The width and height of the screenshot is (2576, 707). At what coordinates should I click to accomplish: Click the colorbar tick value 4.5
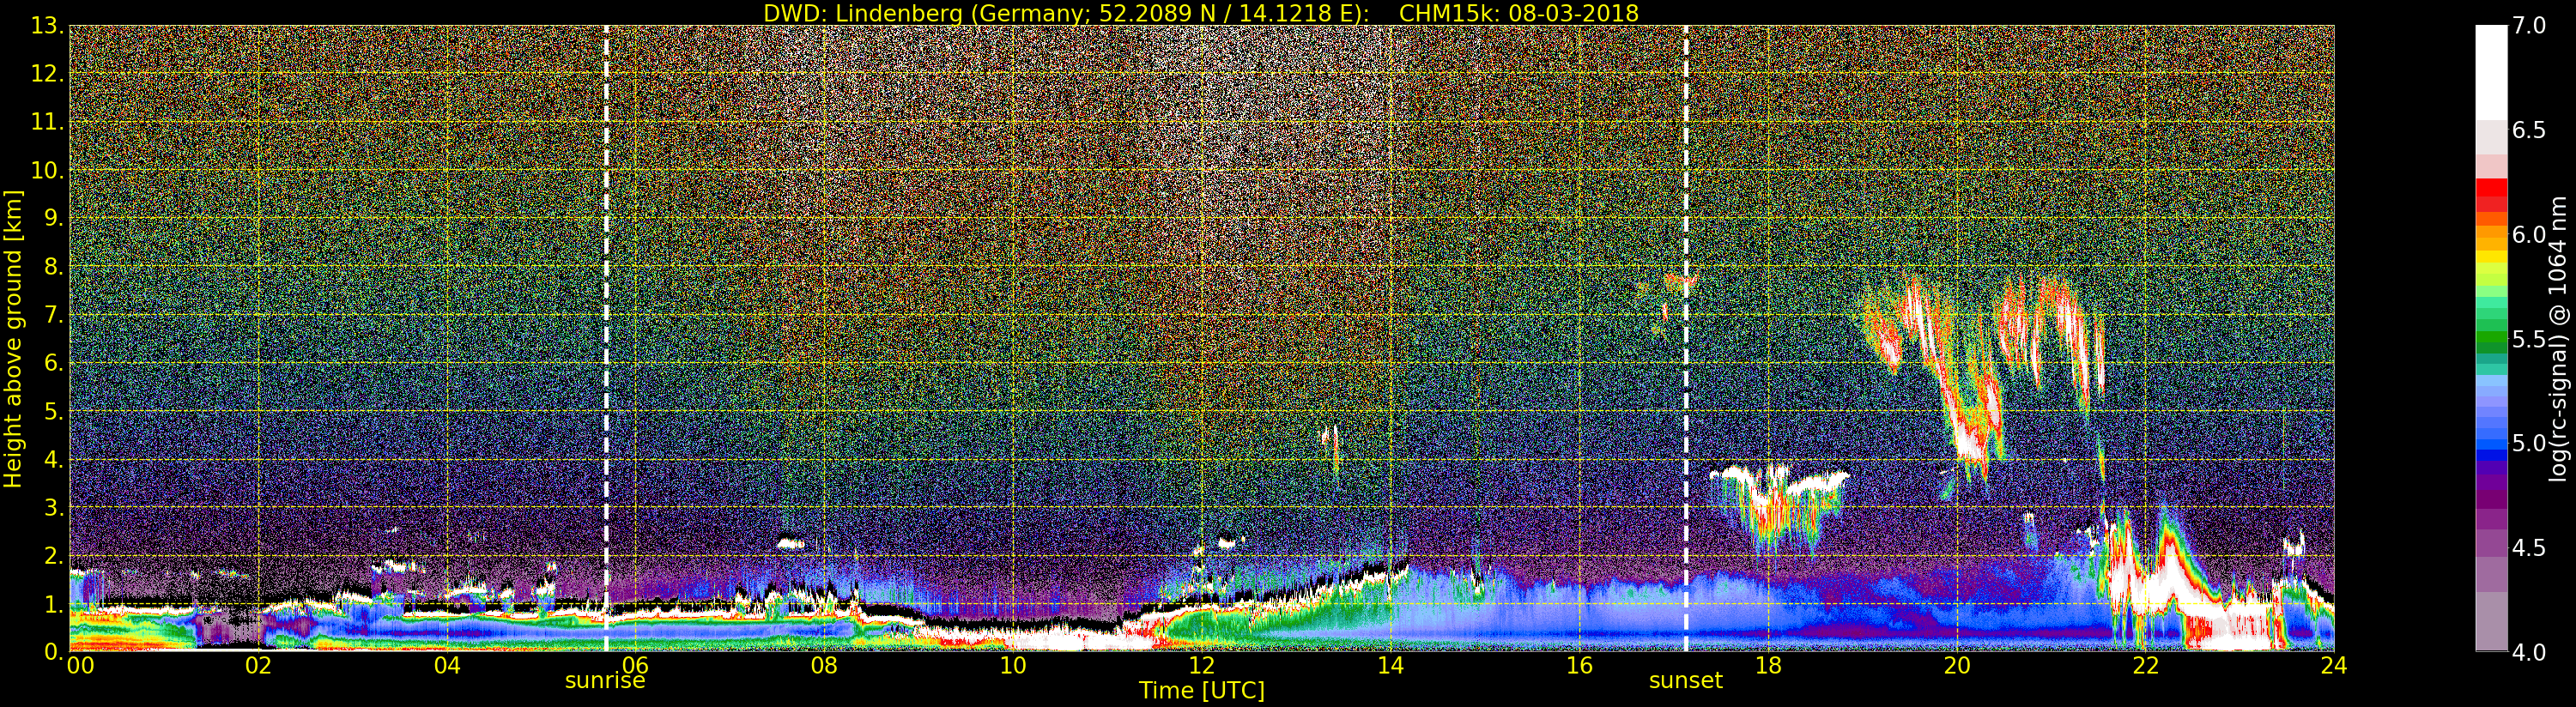point(2529,548)
